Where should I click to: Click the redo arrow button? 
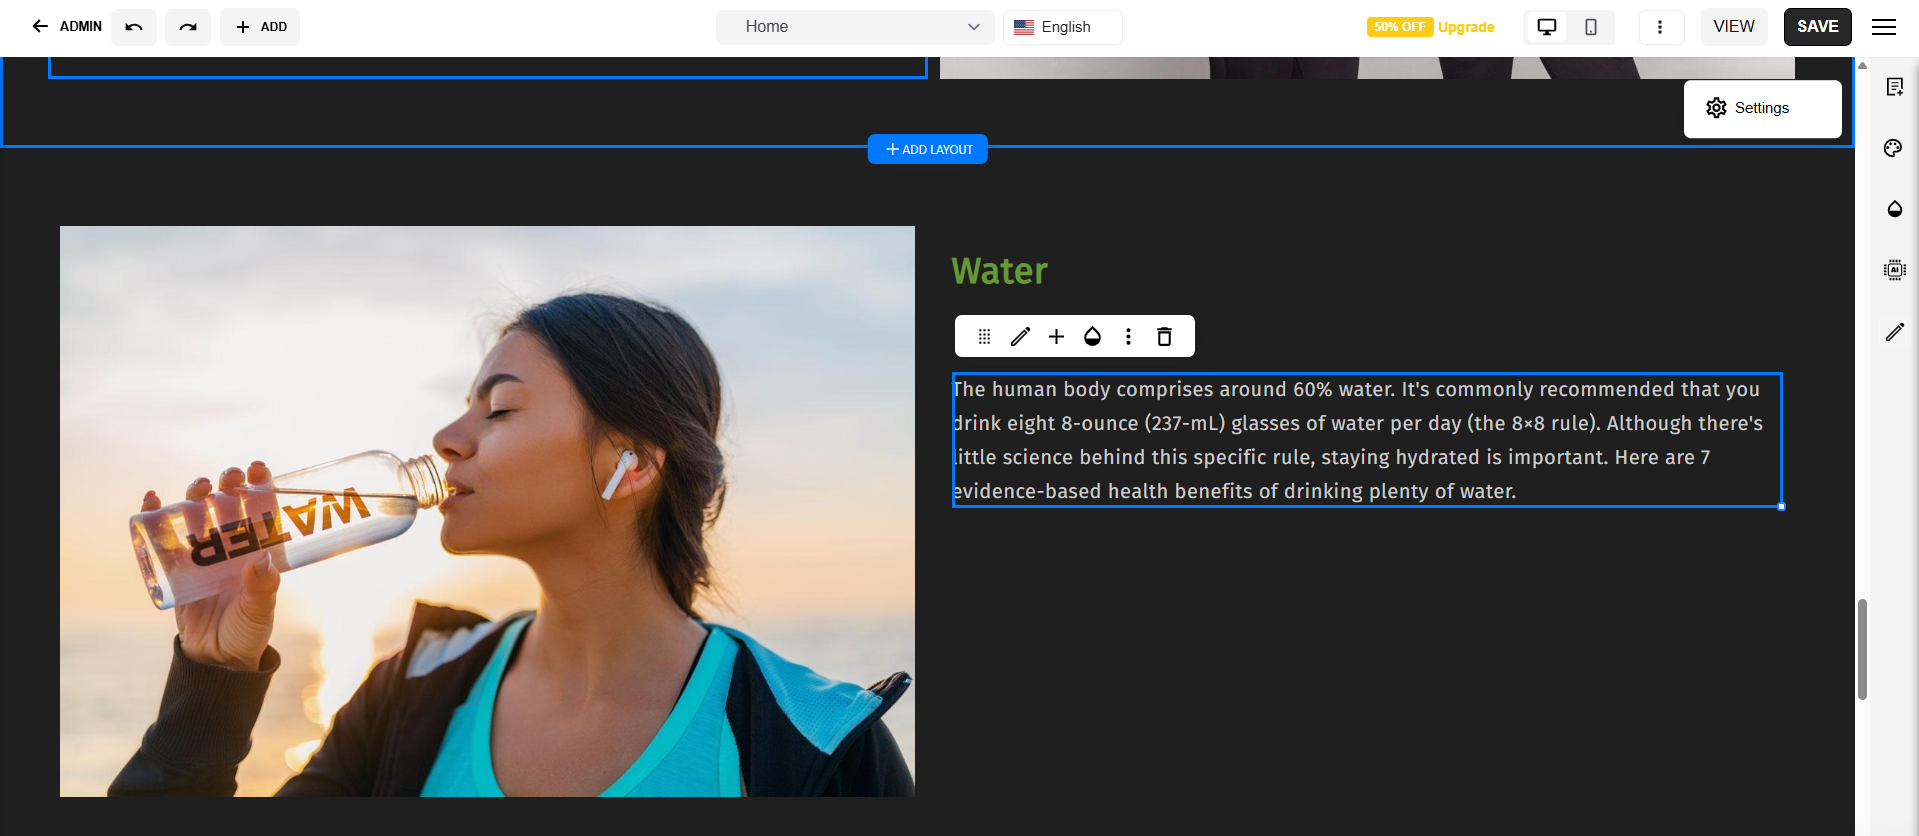[188, 27]
